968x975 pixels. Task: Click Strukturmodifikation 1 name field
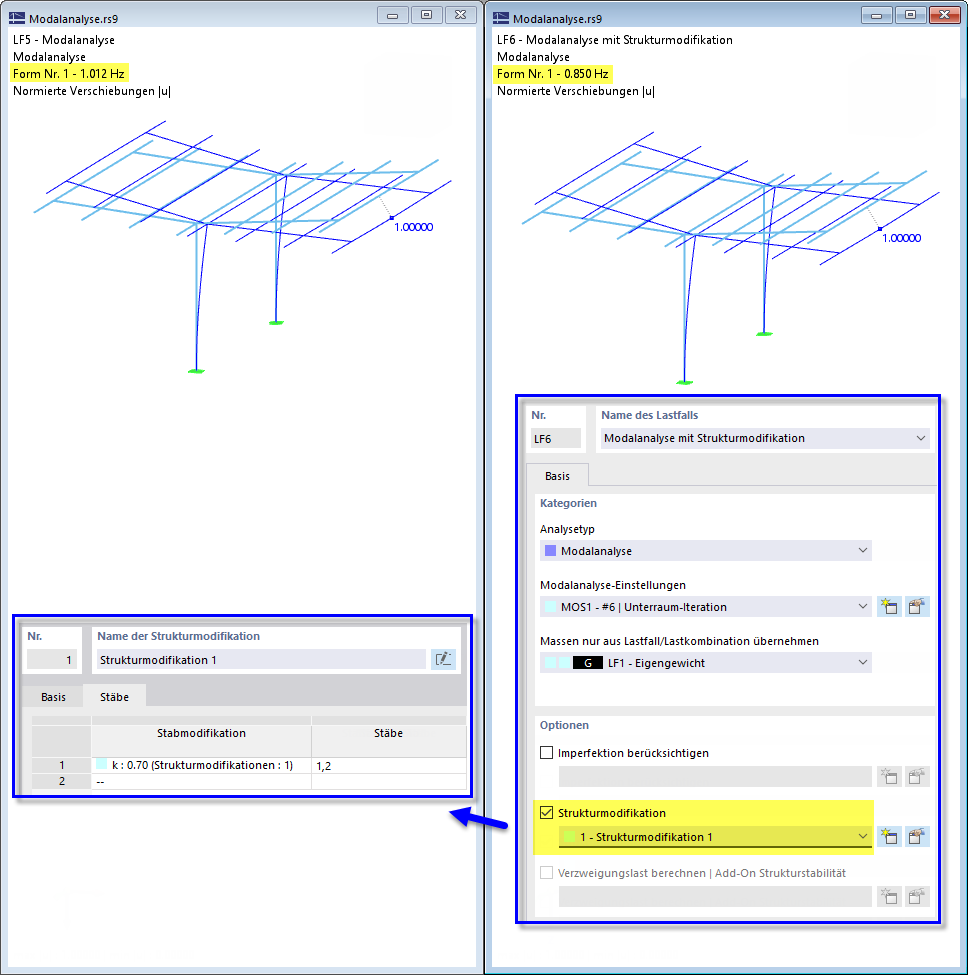click(x=261, y=660)
